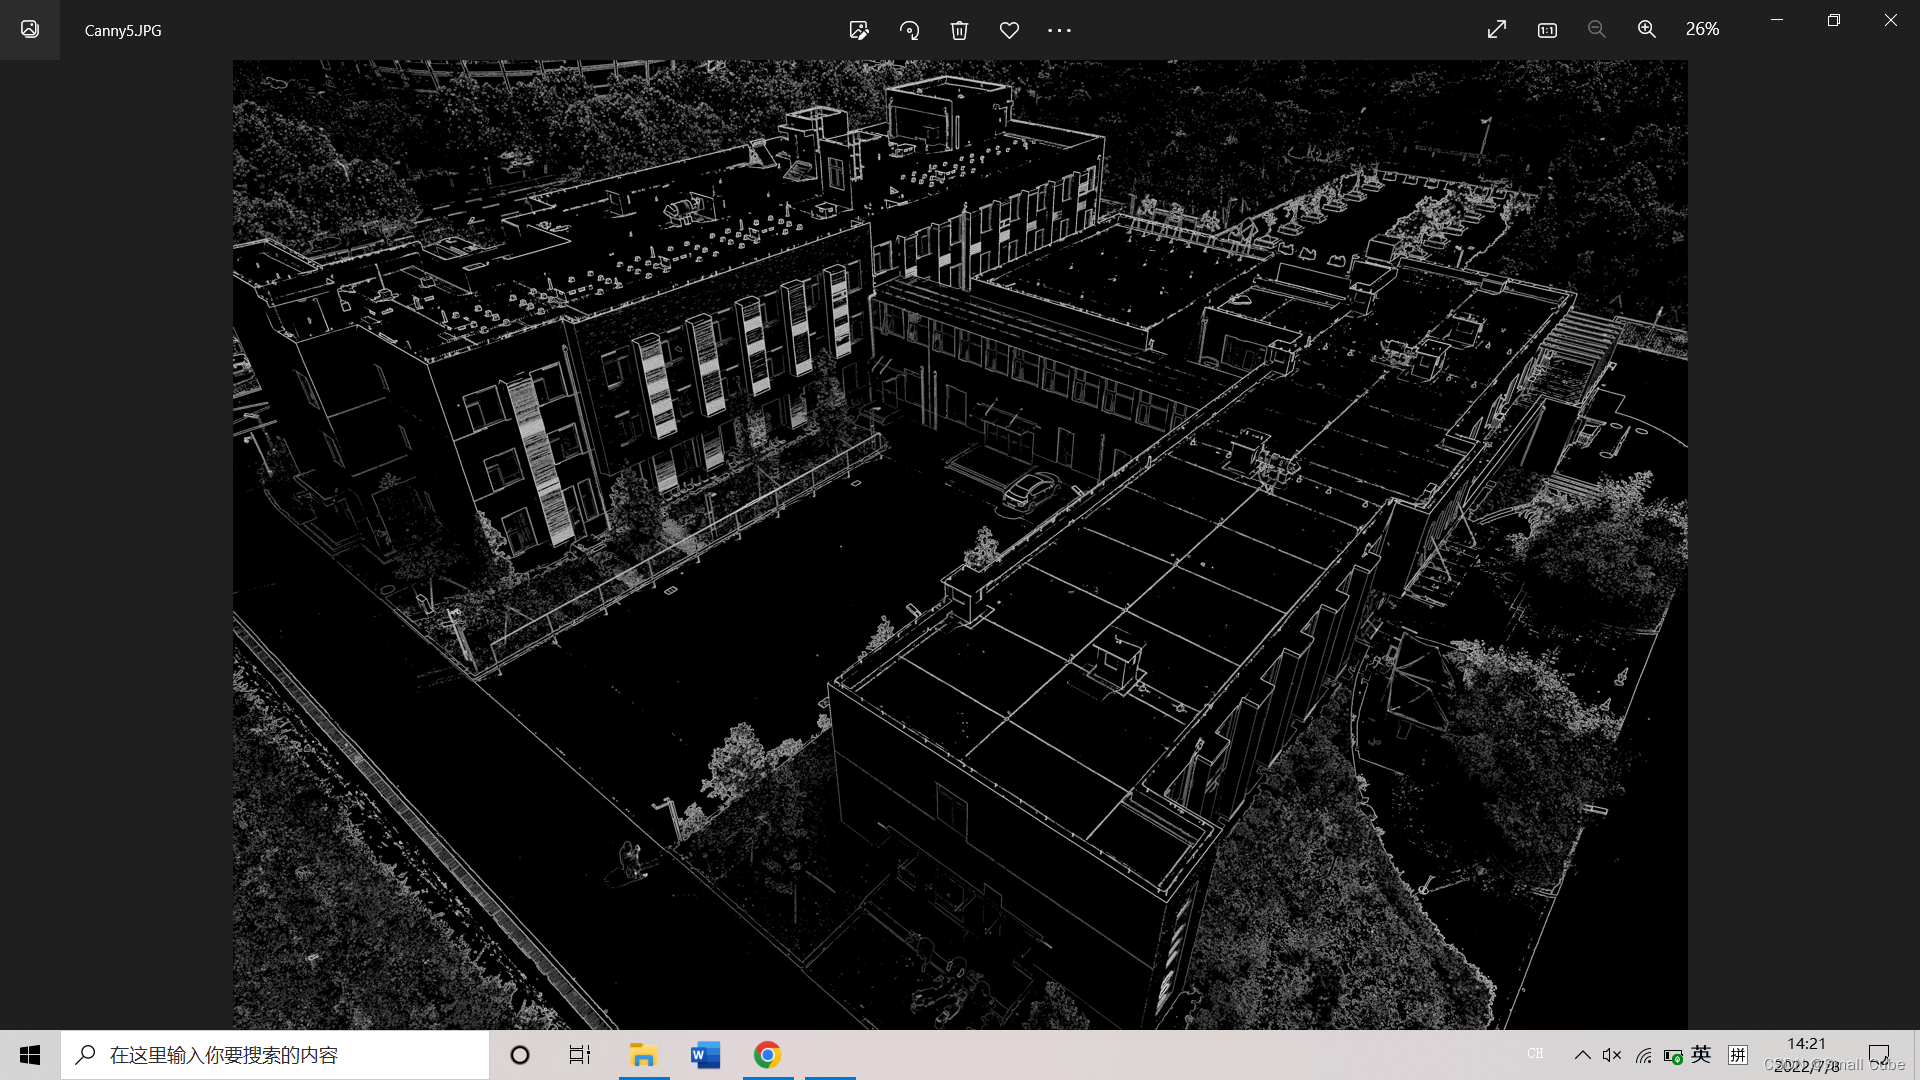Screen dimensions: 1920x1080
Task: Click the taskbar search box
Action: [275, 1055]
